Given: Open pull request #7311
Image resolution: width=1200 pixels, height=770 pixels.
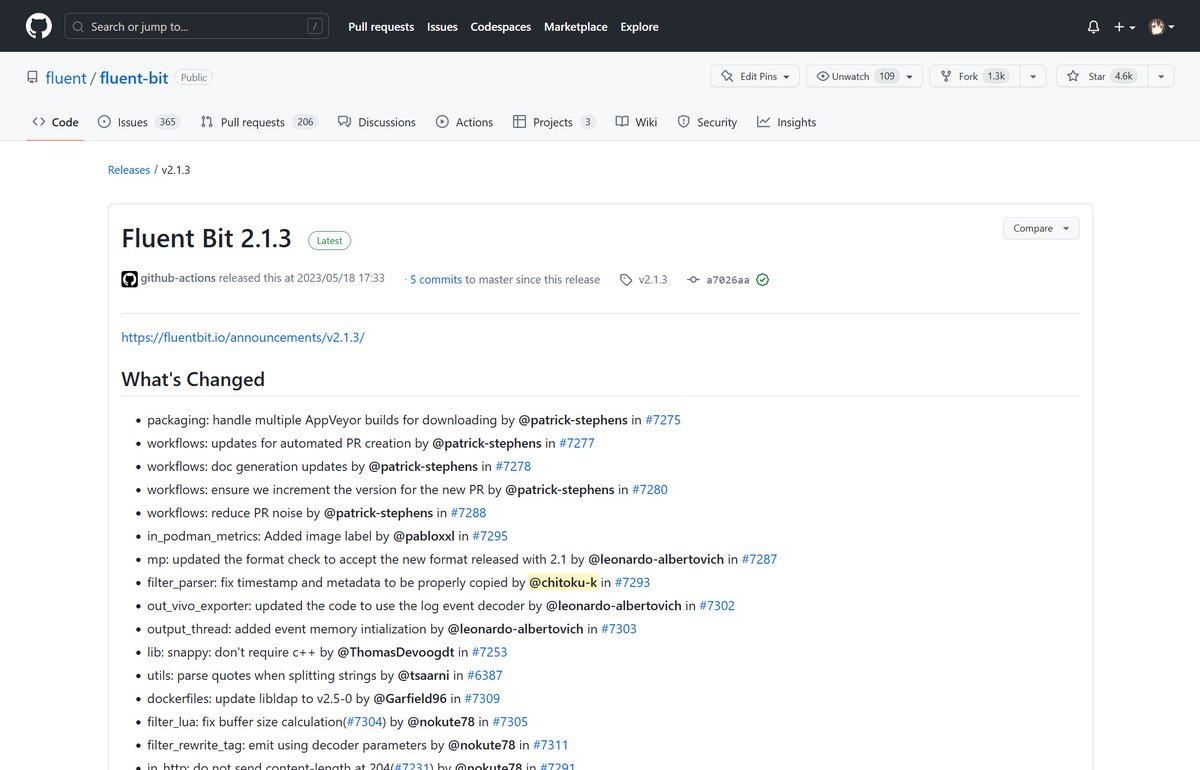Looking at the screenshot, I should pyautogui.click(x=551, y=745).
